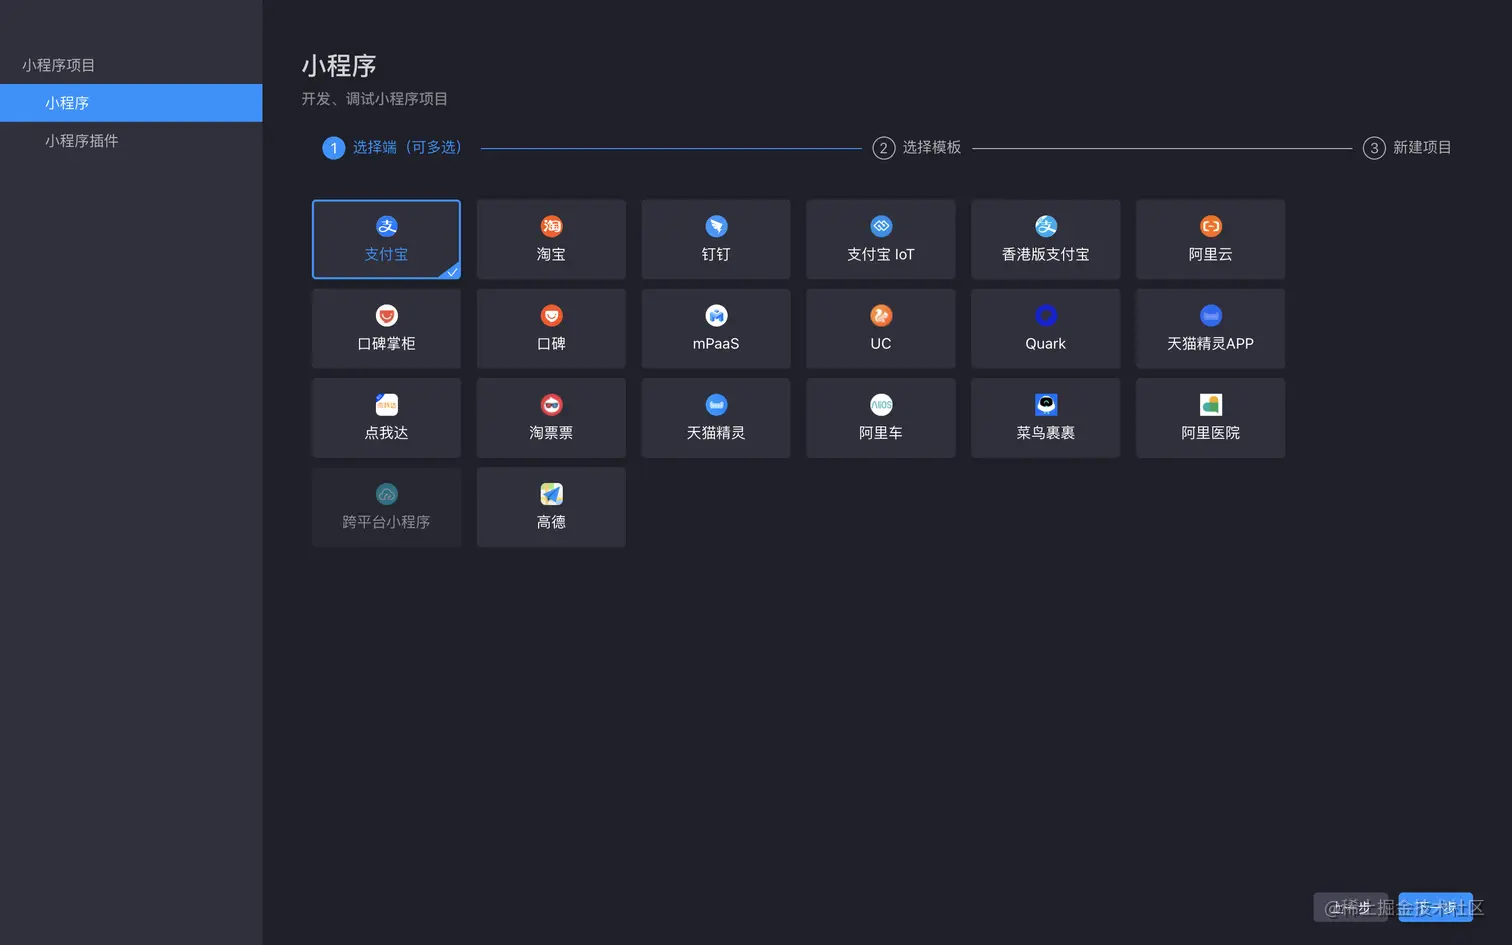The width and height of the screenshot is (1512, 945).
Task: Go to step 1 选择端（可多选）
Action: 392,148
